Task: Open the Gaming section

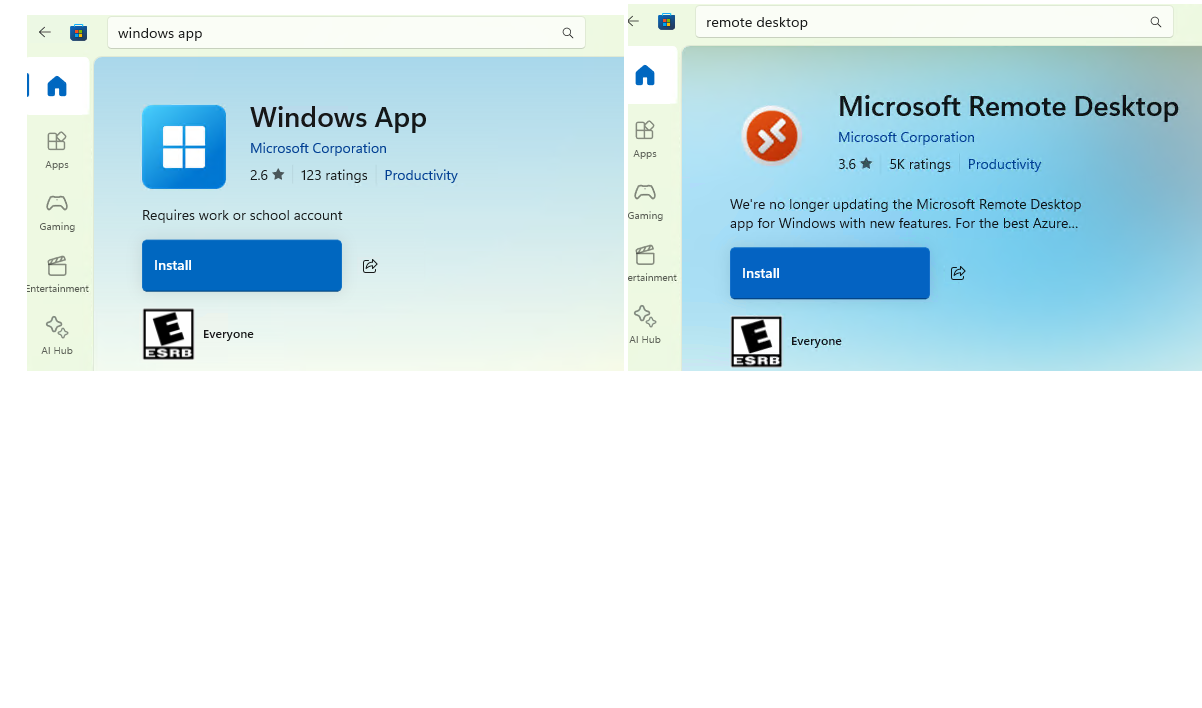Action: pyautogui.click(x=57, y=212)
